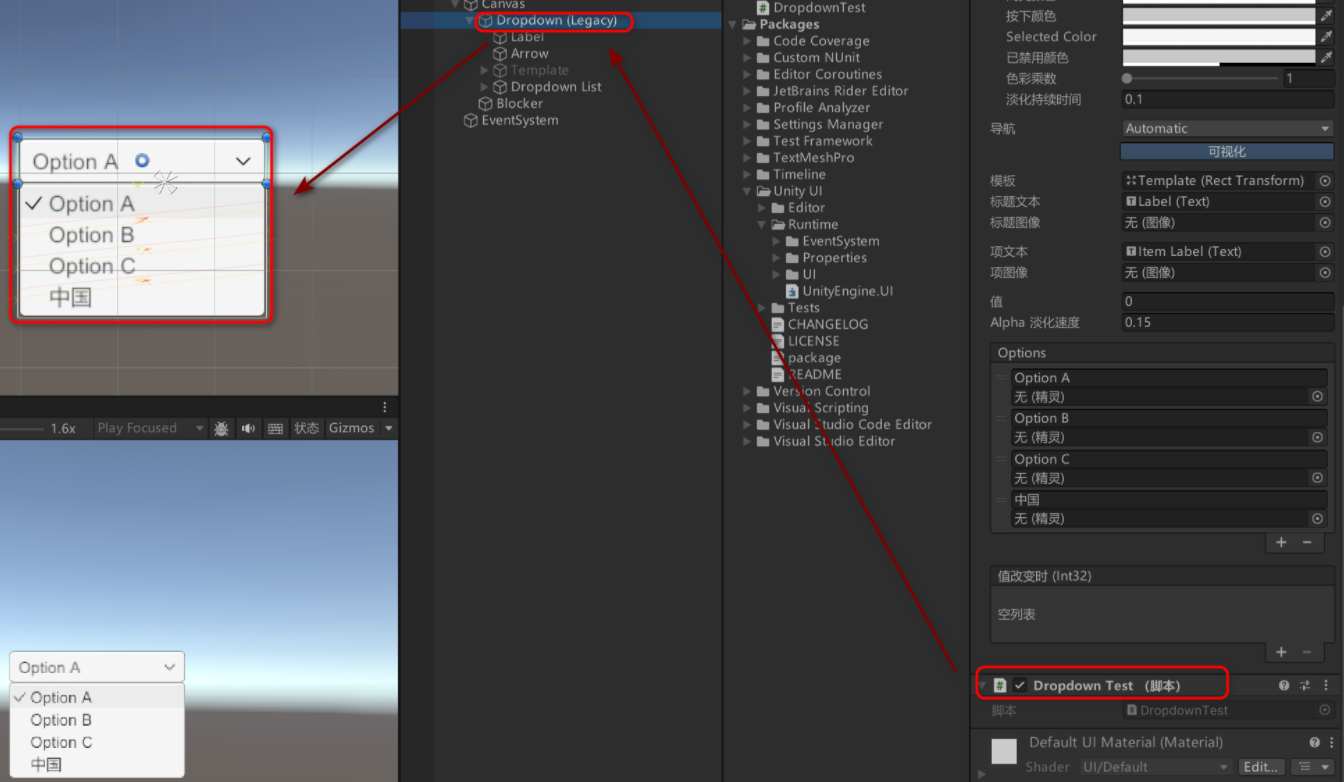Image resolution: width=1344 pixels, height=782 pixels.
Task: Expand the Dropdown List object in hierarchy
Action: click(485, 87)
